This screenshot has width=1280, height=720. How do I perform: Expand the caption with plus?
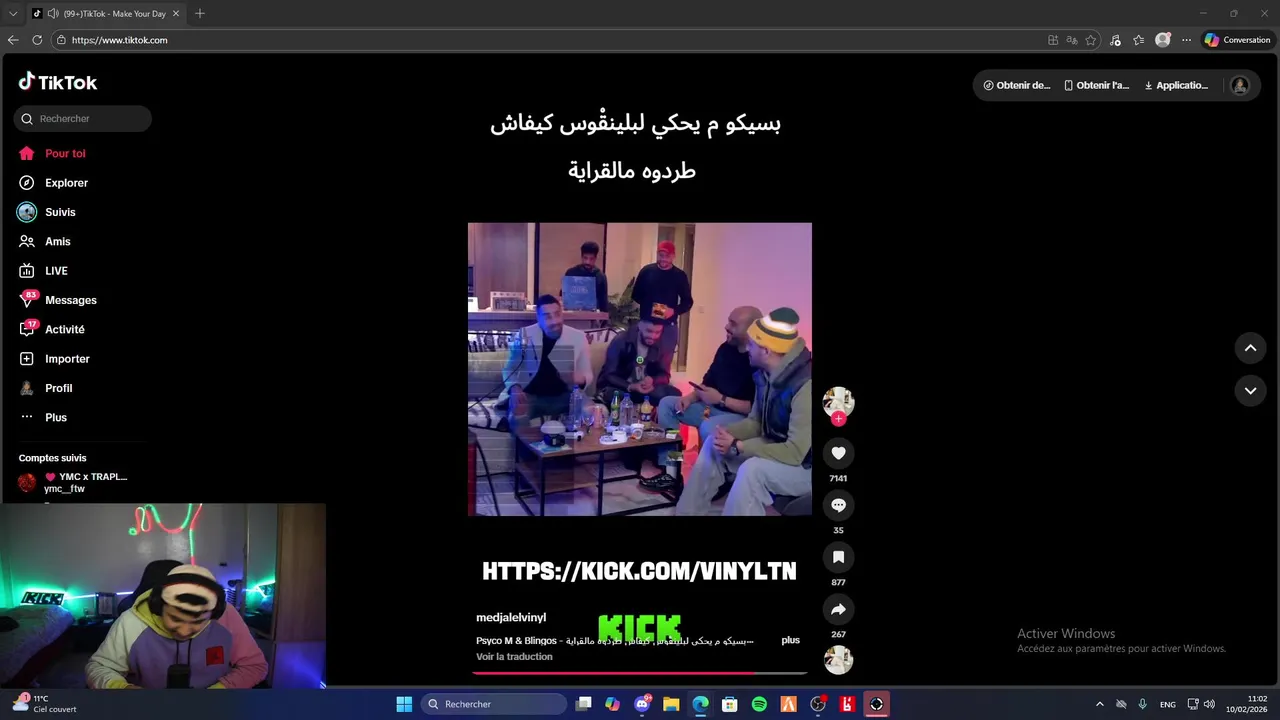790,640
